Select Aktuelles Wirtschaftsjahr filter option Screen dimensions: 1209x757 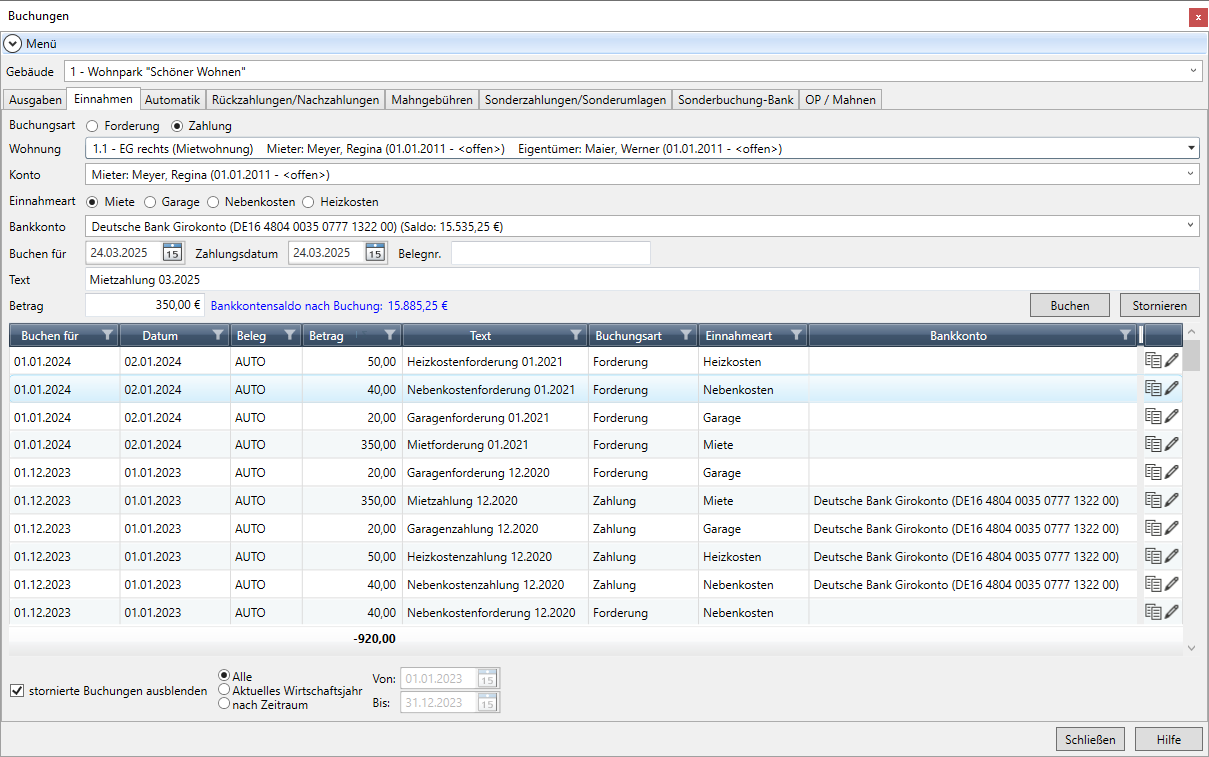tap(224, 690)
